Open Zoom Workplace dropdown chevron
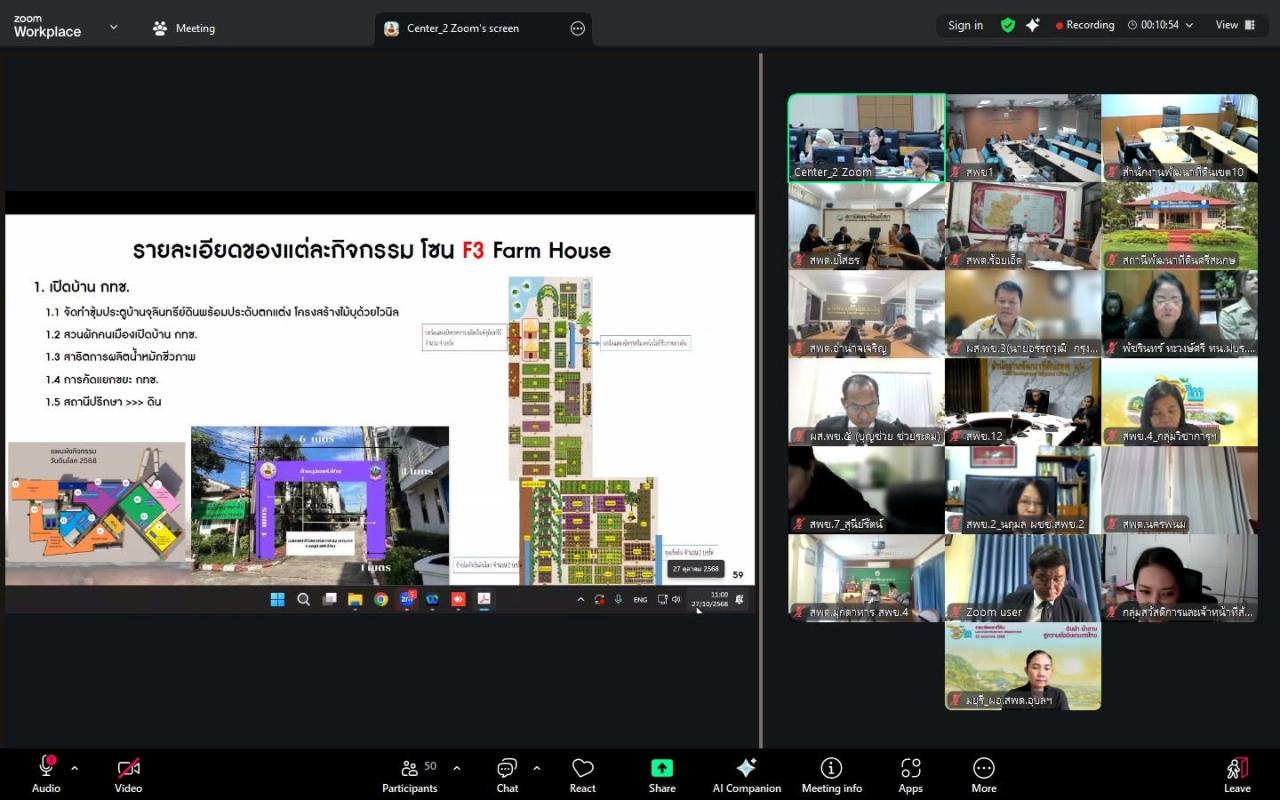Screen dimensions: 1280x800 coord(113,27)
